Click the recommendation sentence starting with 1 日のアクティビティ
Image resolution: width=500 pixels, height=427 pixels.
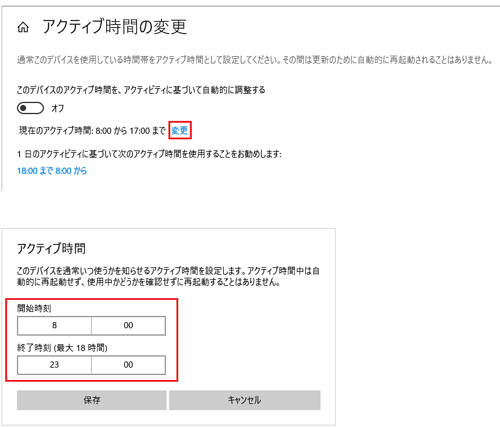[149, 154]
